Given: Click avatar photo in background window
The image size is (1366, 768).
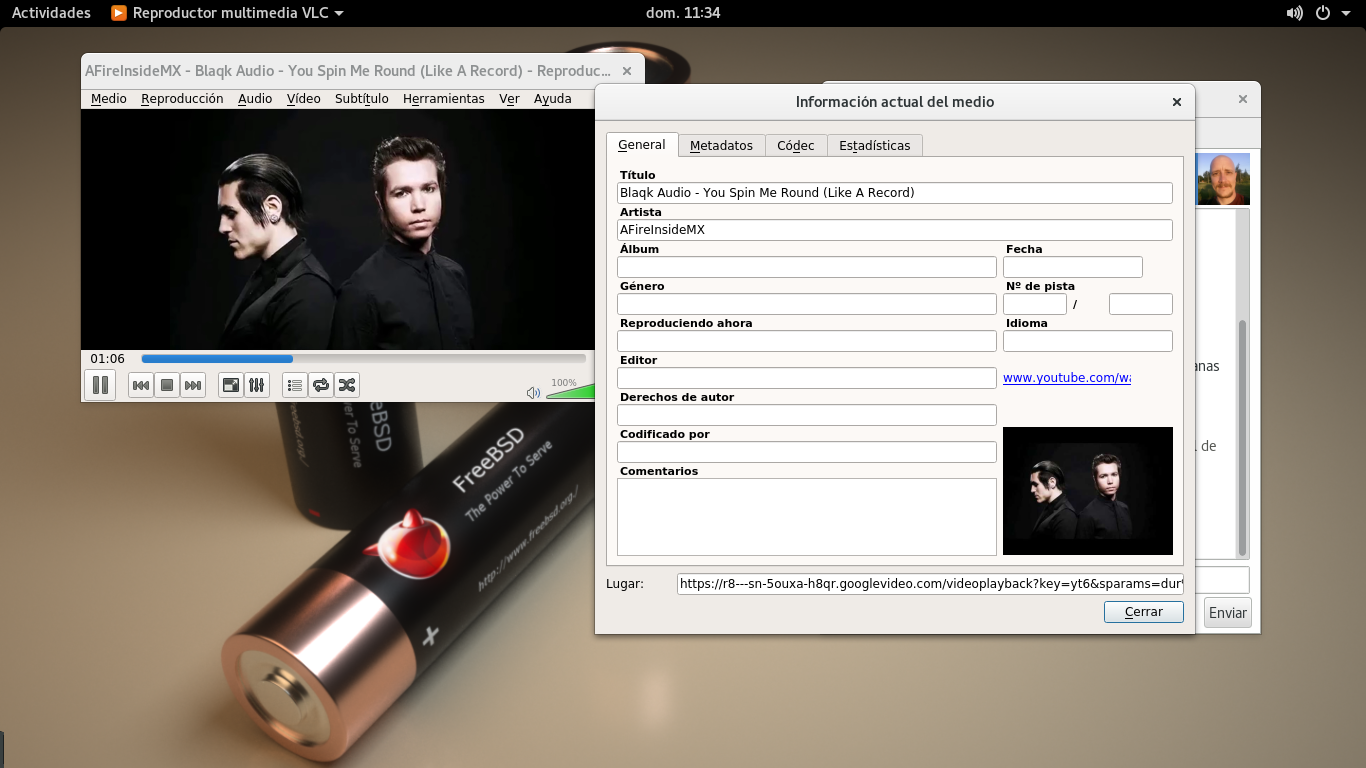Looking at the screenshot, I should pyautogui.click(x=1223, y=179).
